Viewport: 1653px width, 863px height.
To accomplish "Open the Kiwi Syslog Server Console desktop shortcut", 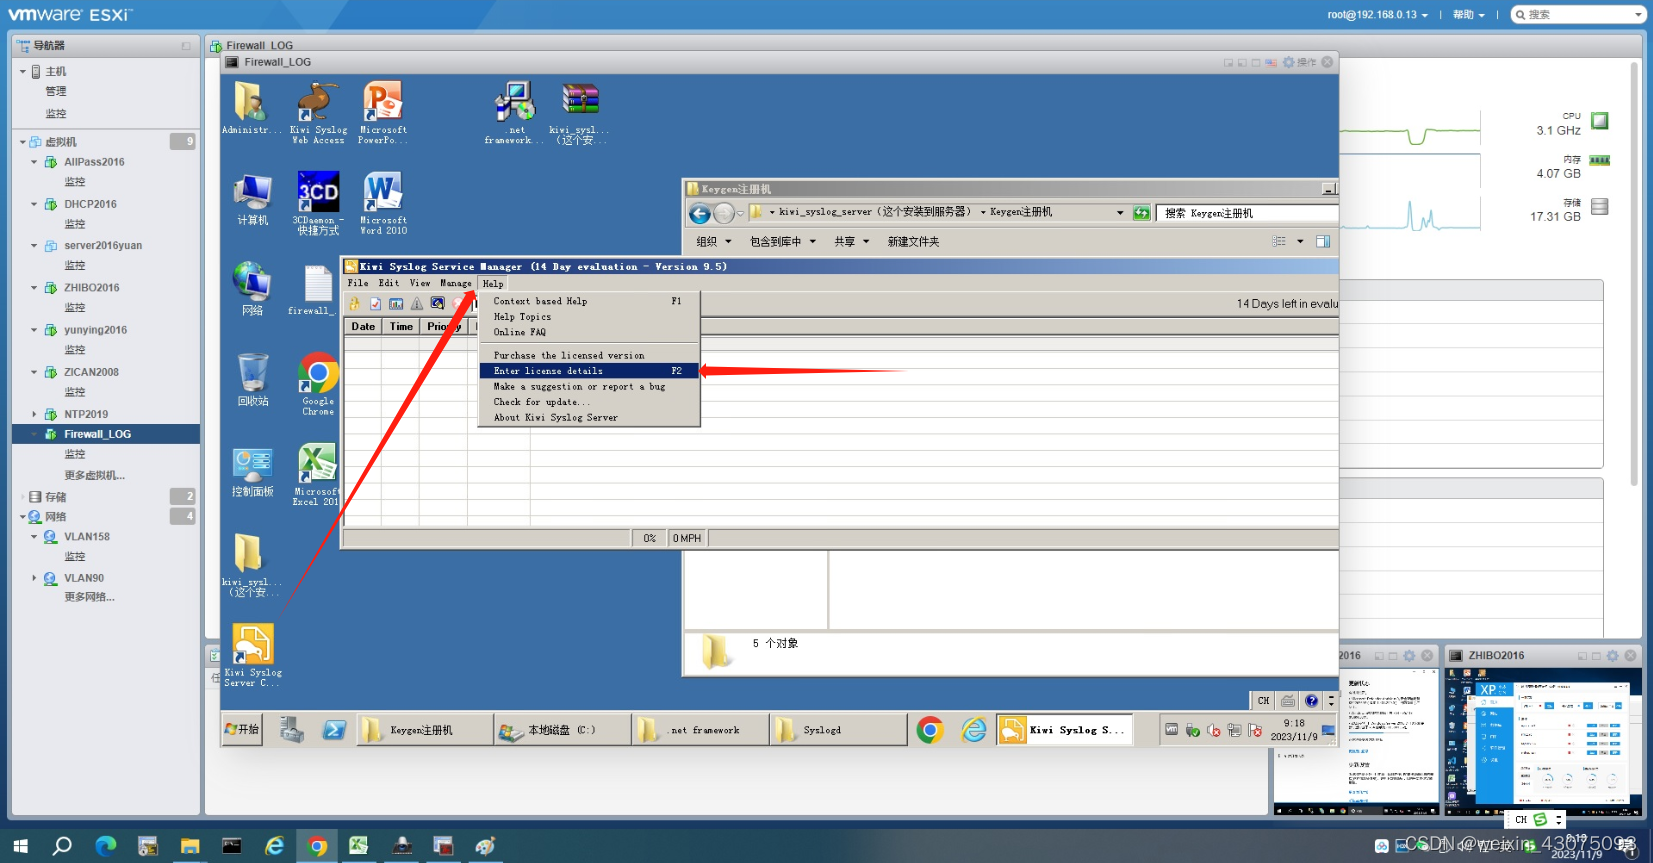I will (253, 655).
